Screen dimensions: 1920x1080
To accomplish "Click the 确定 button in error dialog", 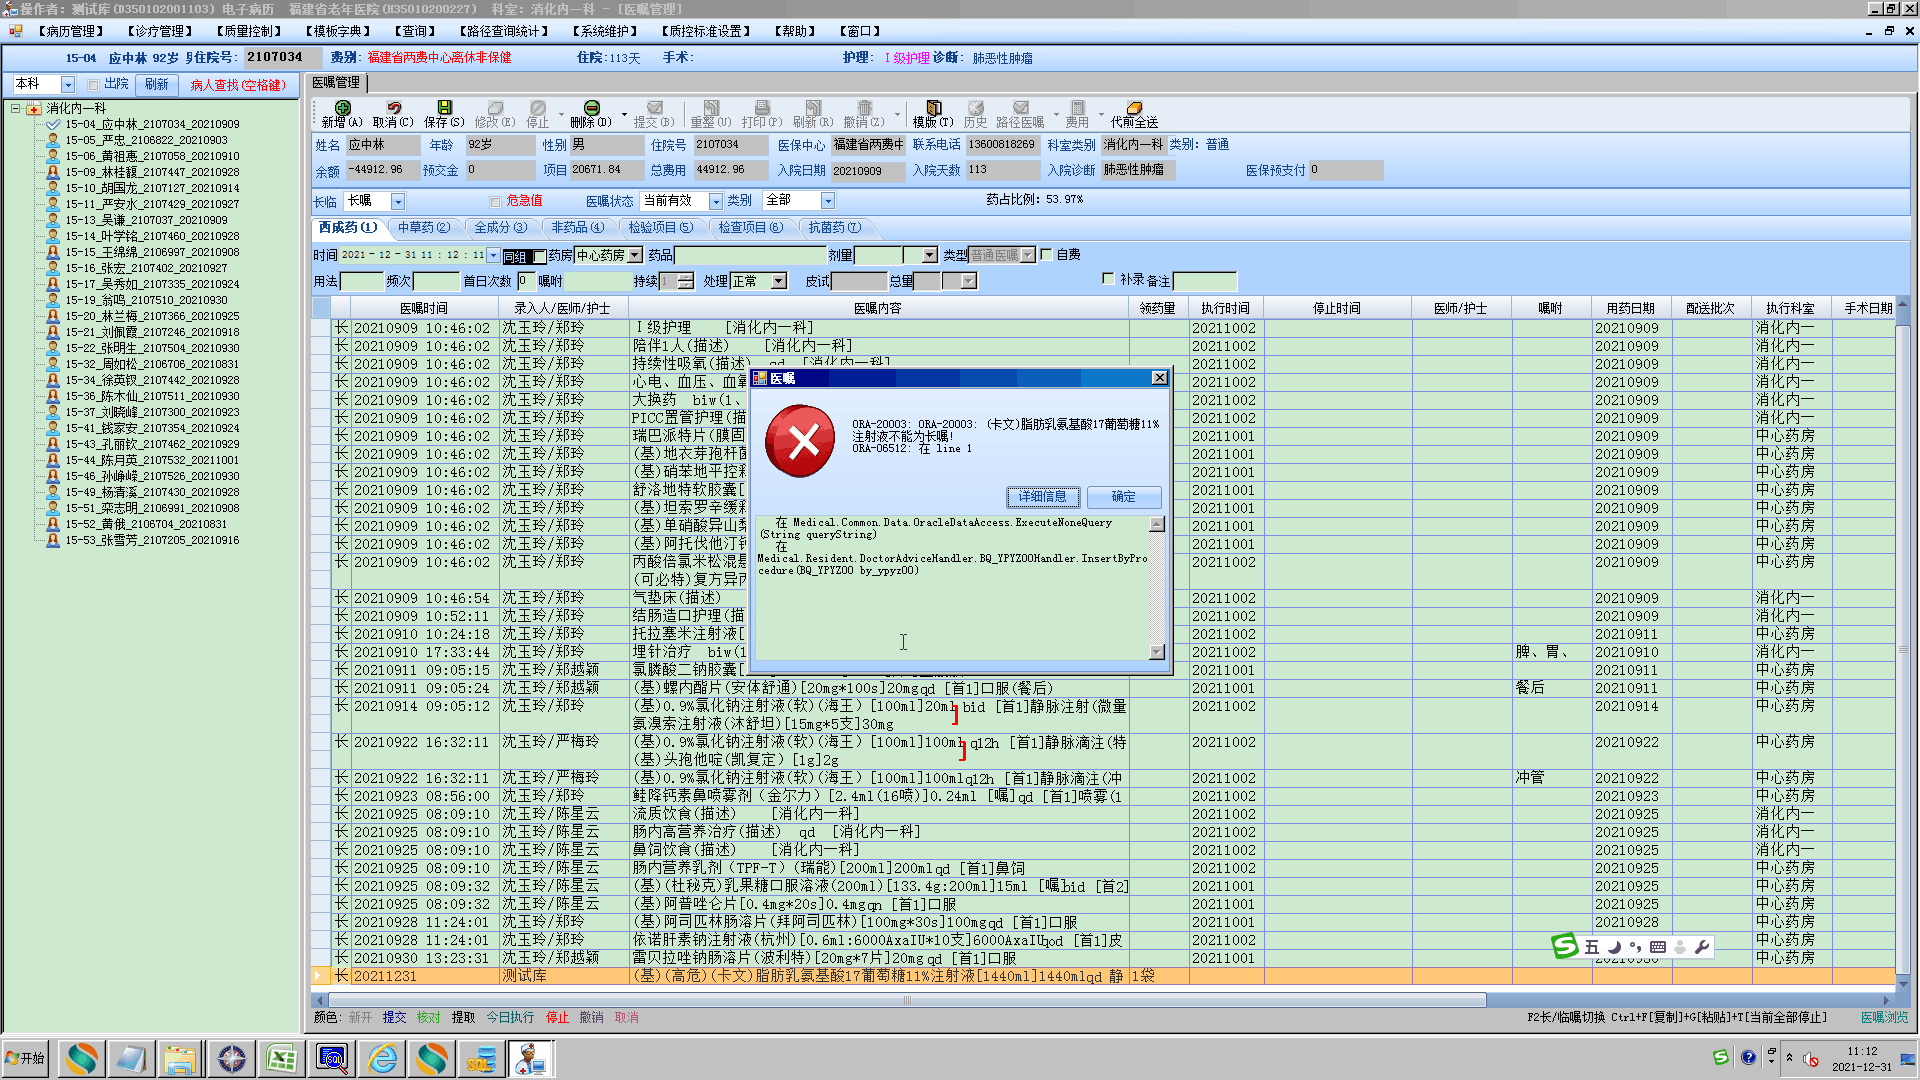I will point(1123,497).
